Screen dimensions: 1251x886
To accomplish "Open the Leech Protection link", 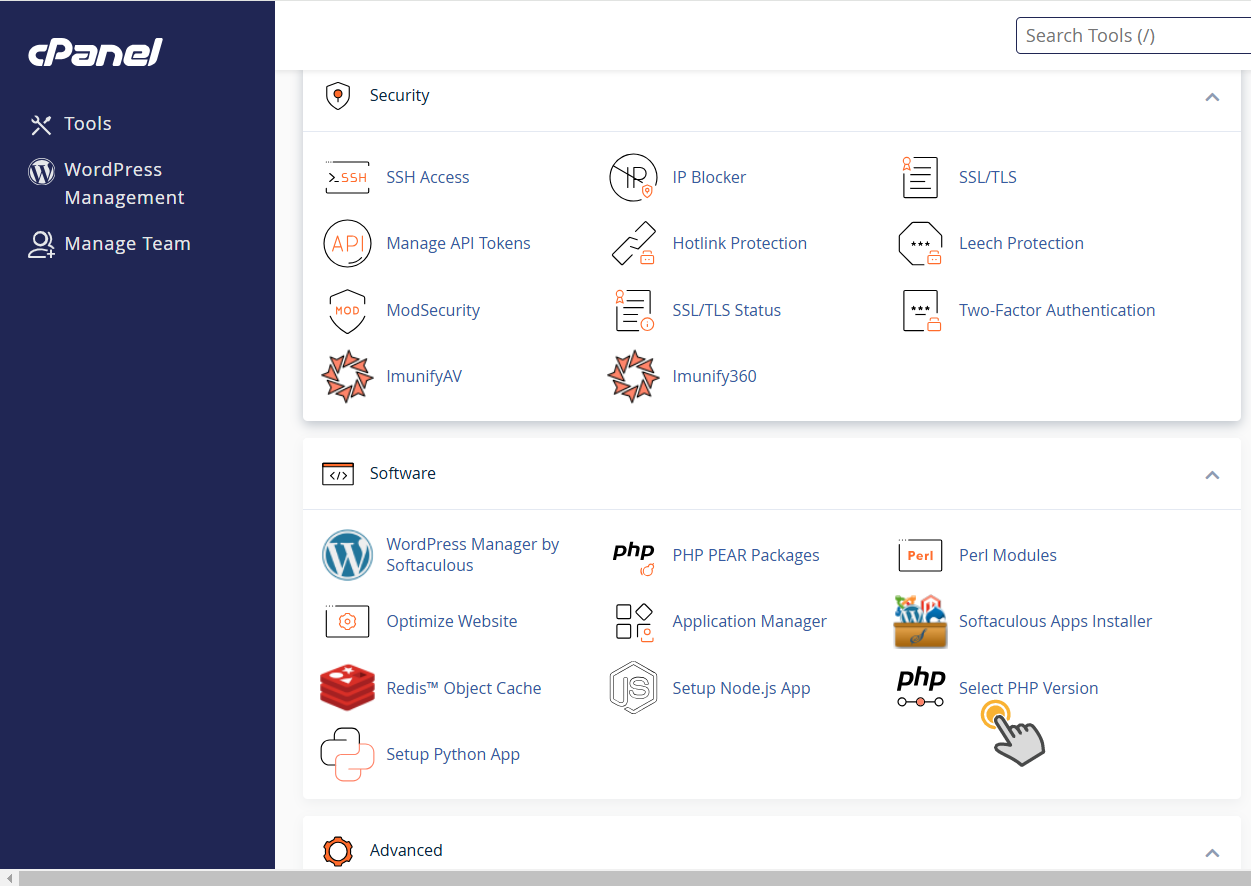I will pos(1021,243).
